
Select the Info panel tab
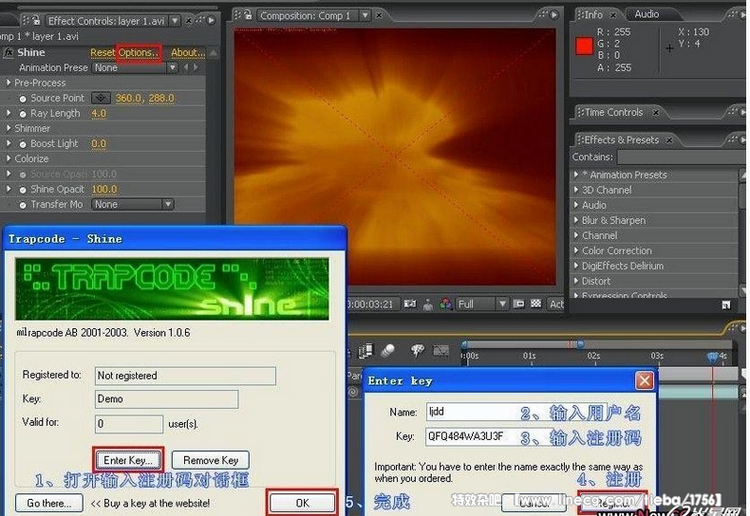click(x=593, y=15)
